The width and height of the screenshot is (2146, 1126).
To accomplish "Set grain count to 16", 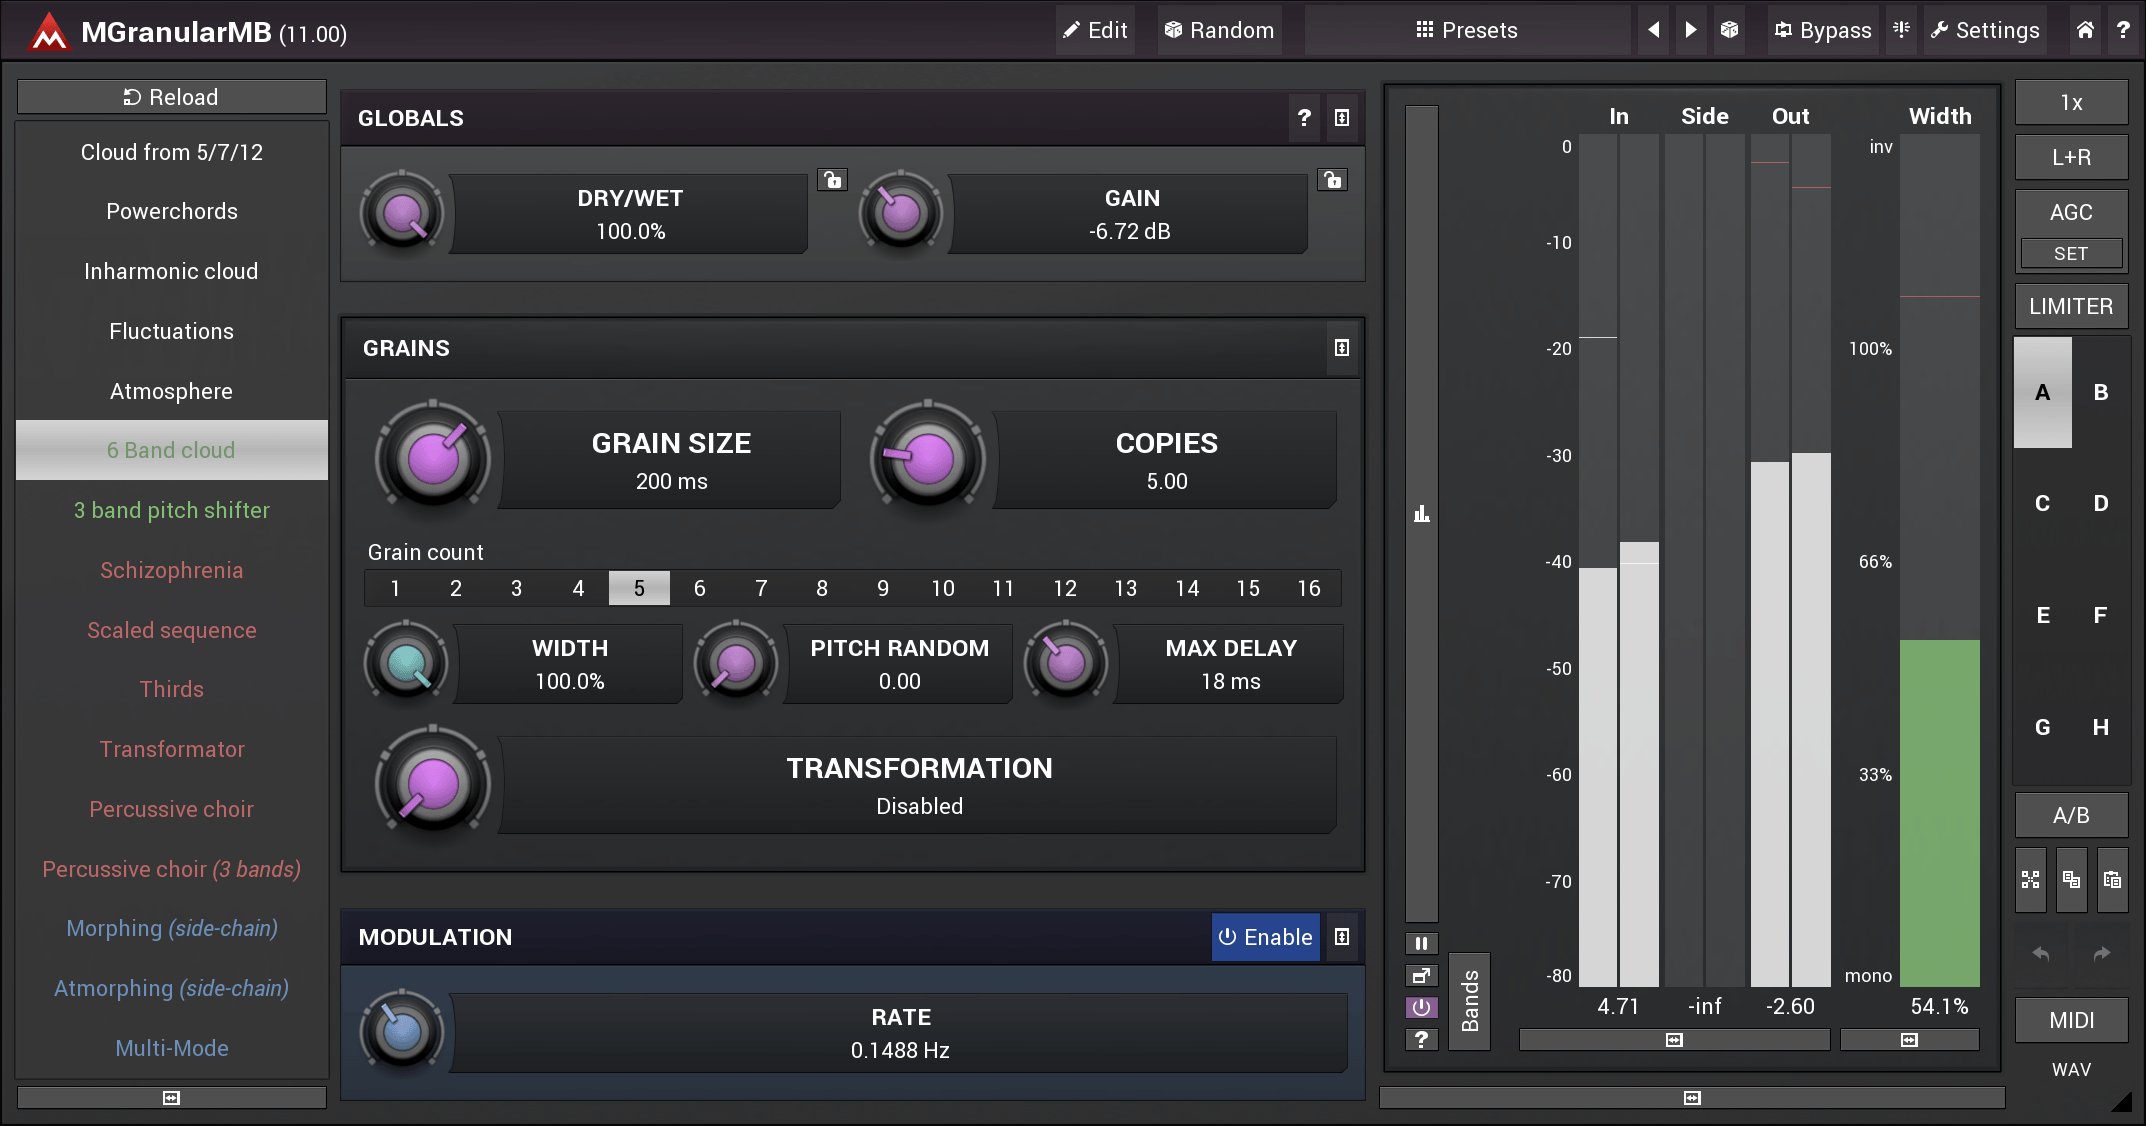I will pos(1309,588).
